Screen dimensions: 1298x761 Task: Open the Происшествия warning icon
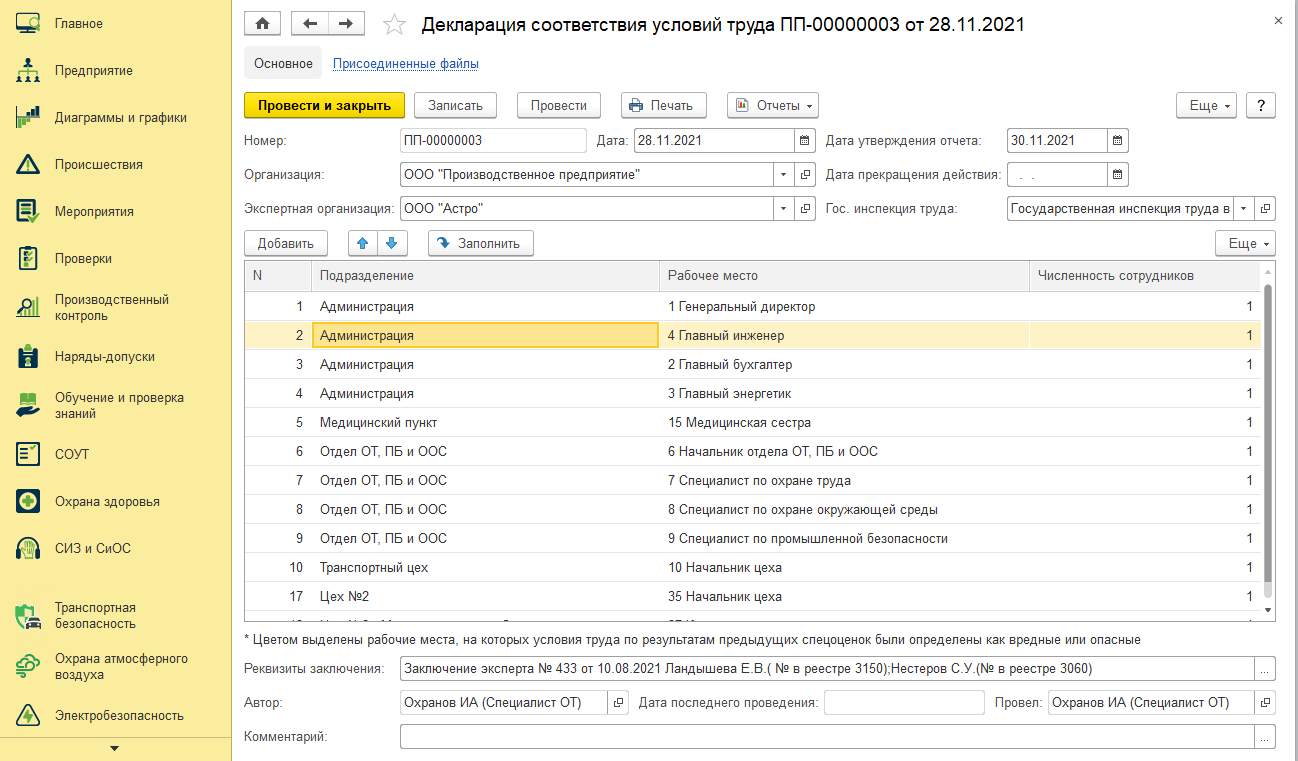[x=28, y=165]
